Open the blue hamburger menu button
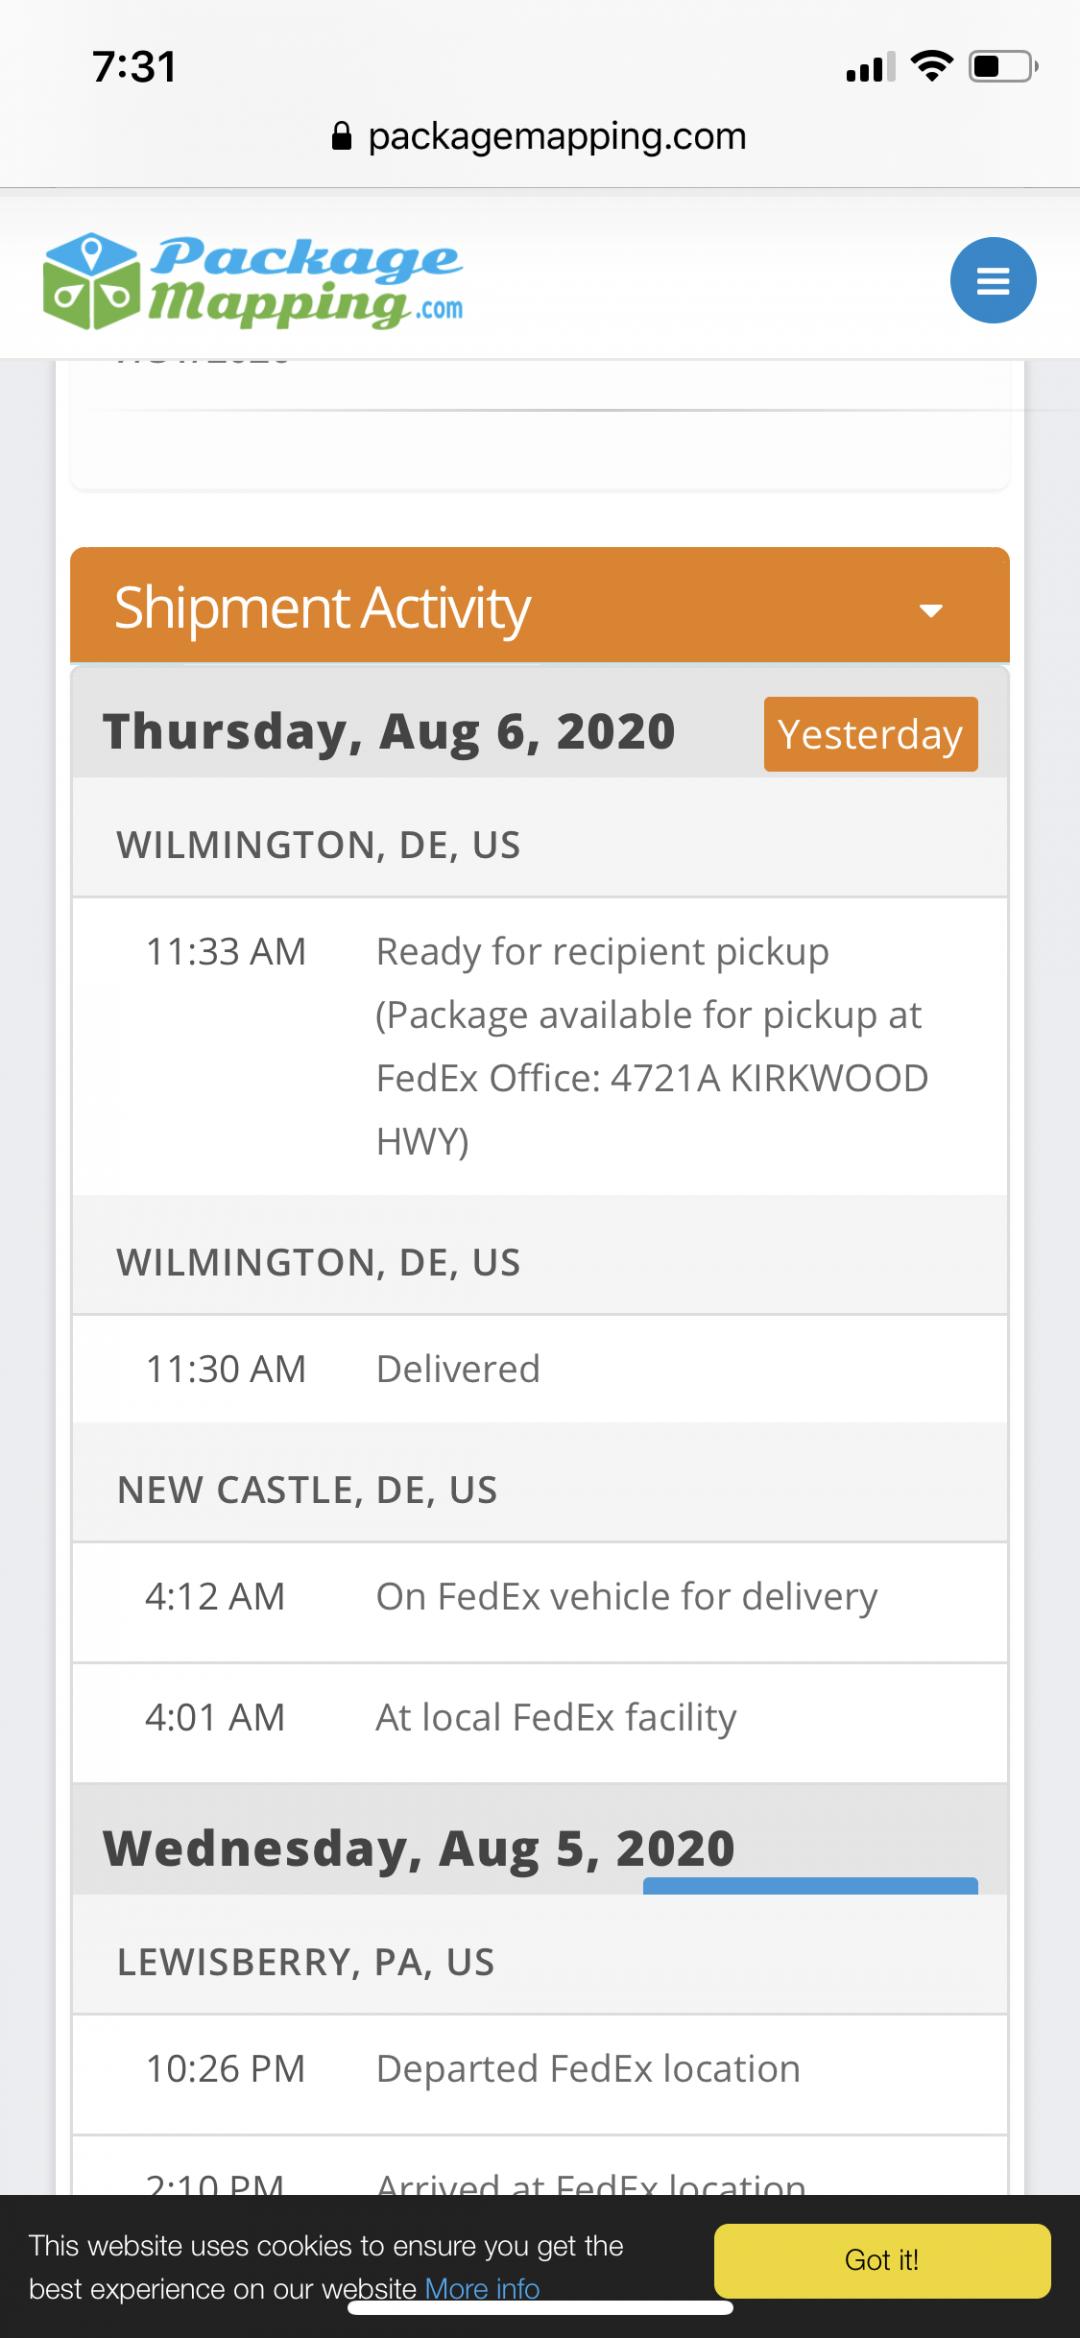The image size is (1080, 2338). point(992,280)
